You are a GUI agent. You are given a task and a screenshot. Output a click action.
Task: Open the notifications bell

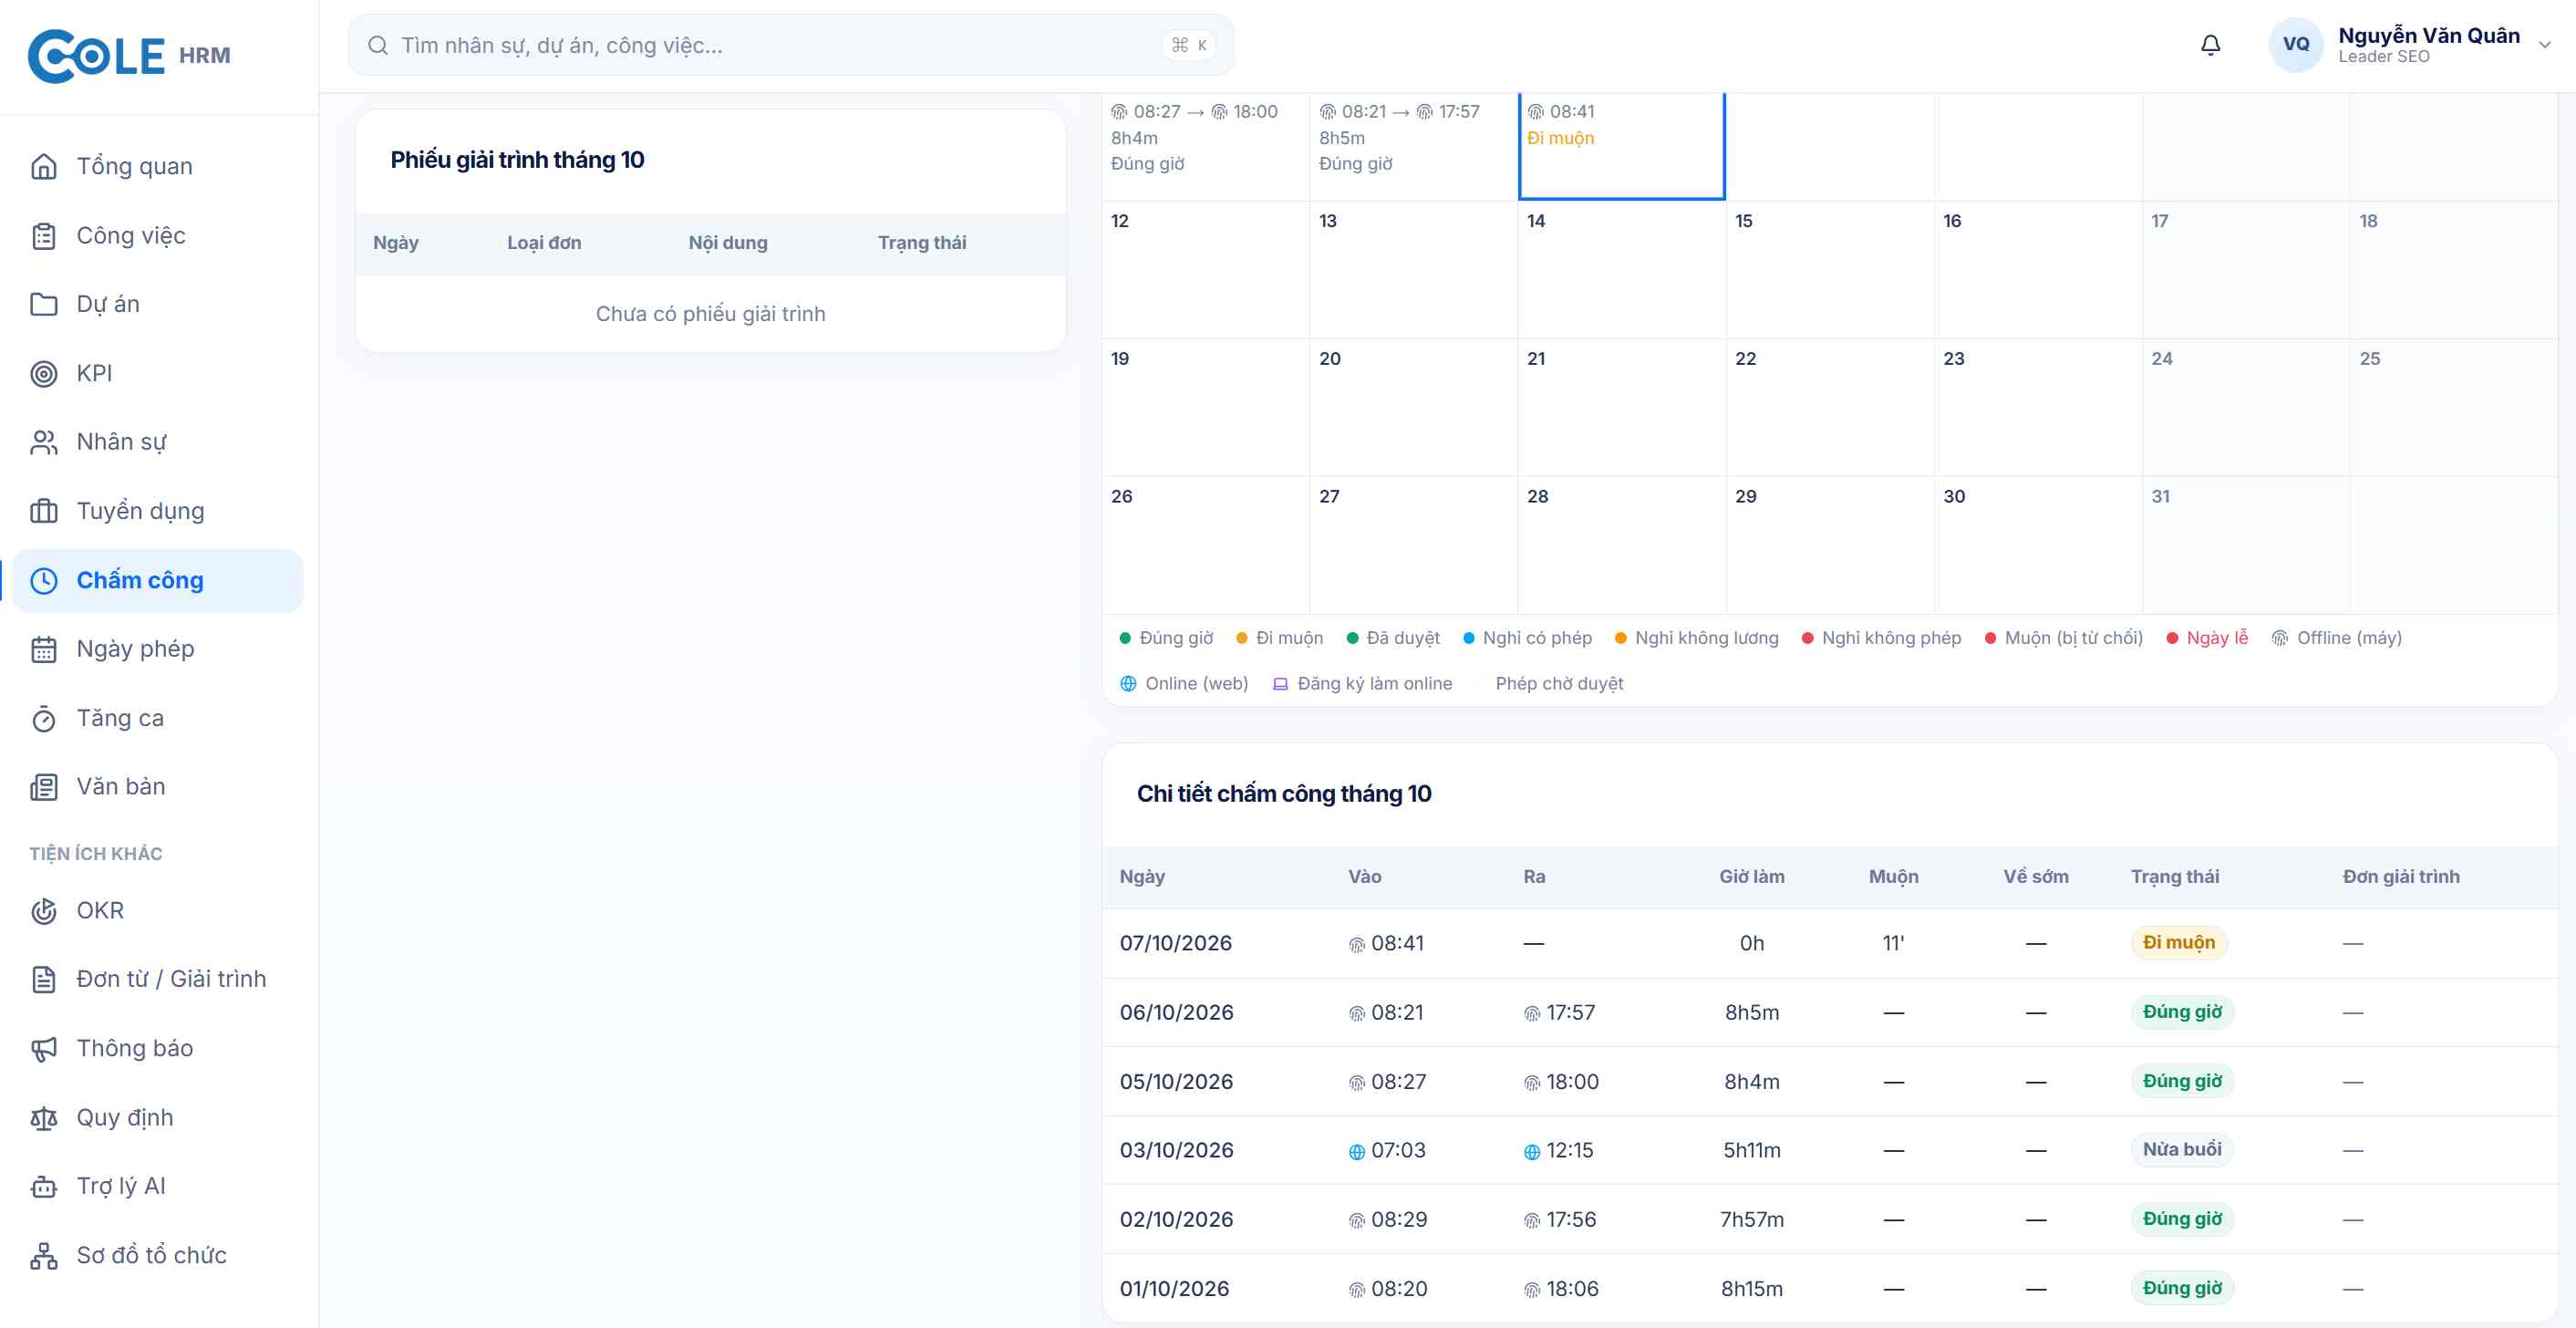click(2211, 45)
